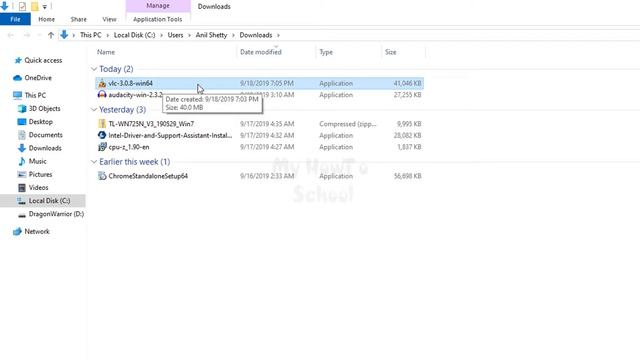Click Downloads breadcrumb segment

pyautogui.click(x=256, y=35)
